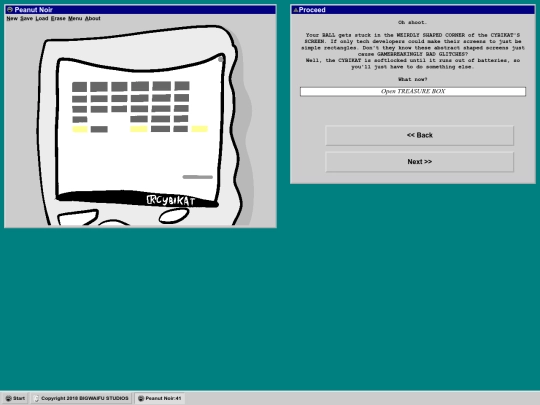Open the Load menu item
Screen dimensions: 540x405
point(42,19)
